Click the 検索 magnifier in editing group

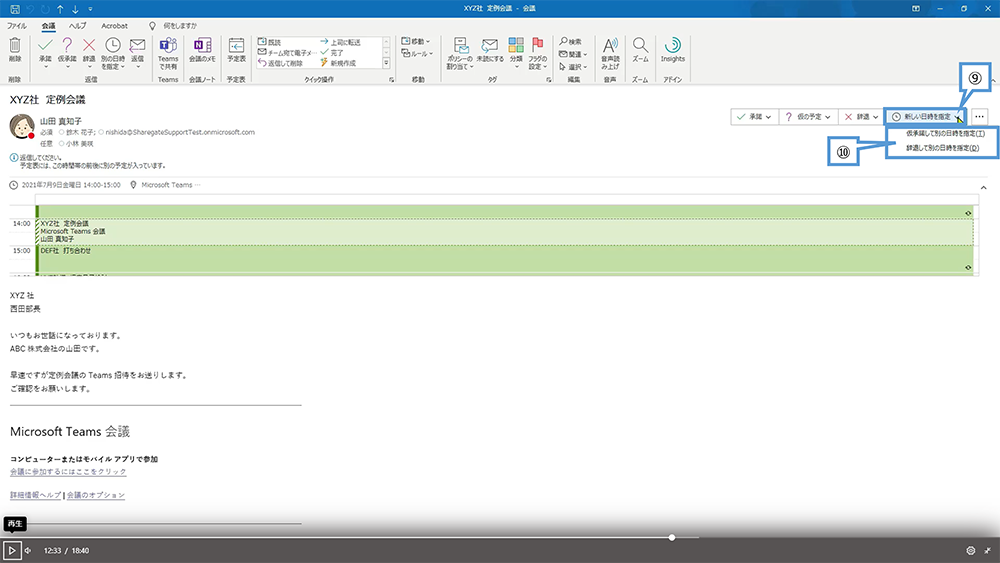[570, 41]
